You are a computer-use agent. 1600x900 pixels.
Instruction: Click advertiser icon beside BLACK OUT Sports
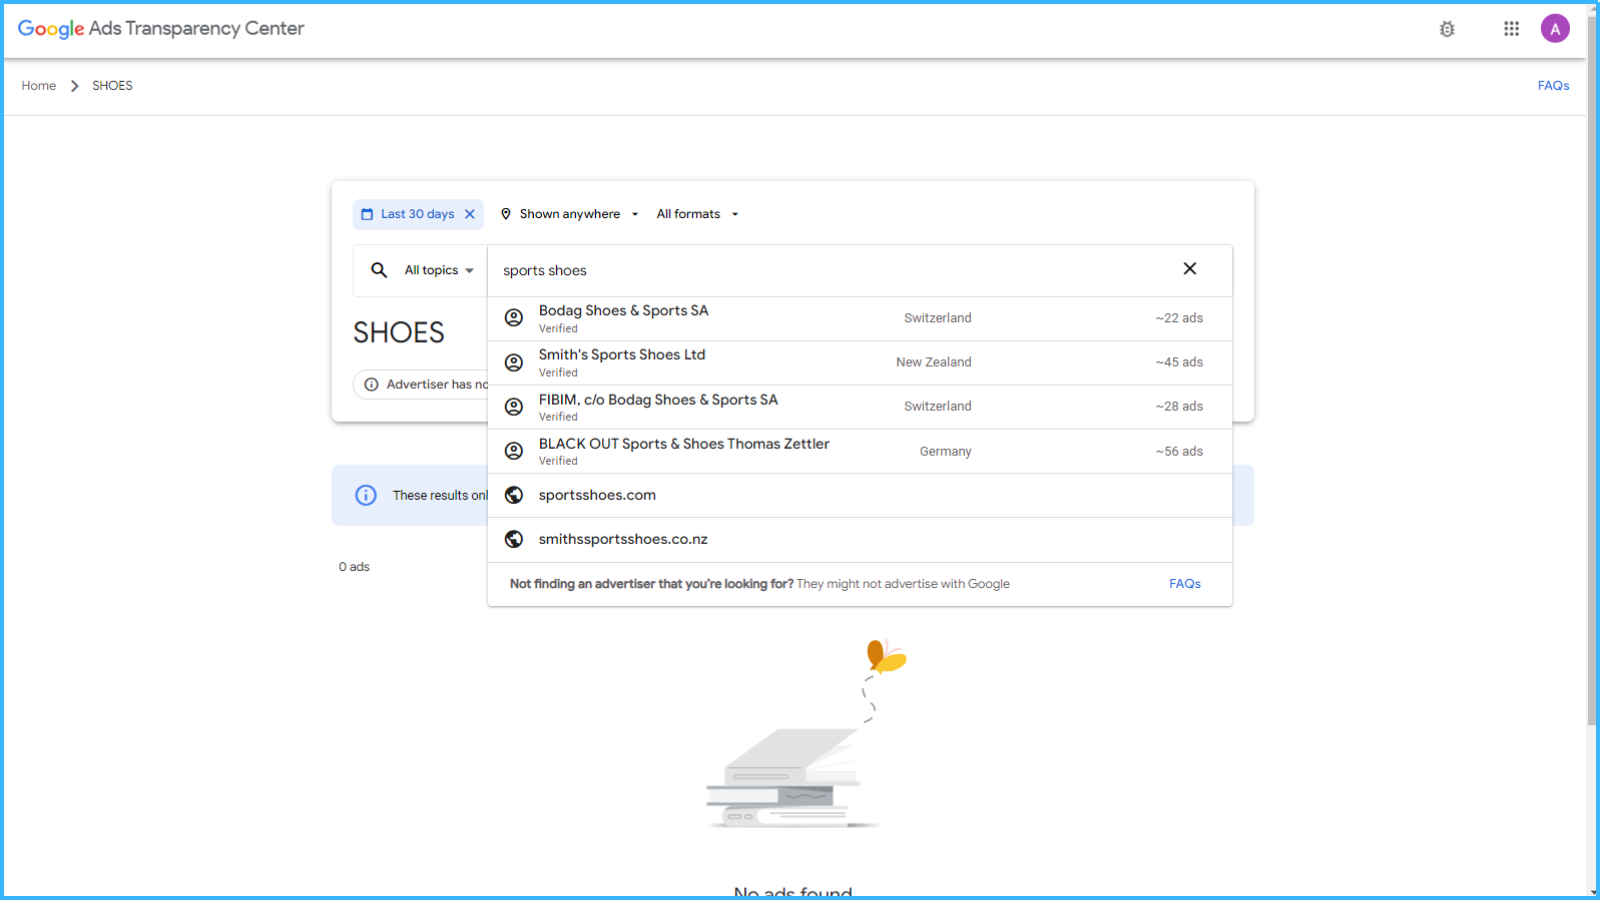(514, 451)
